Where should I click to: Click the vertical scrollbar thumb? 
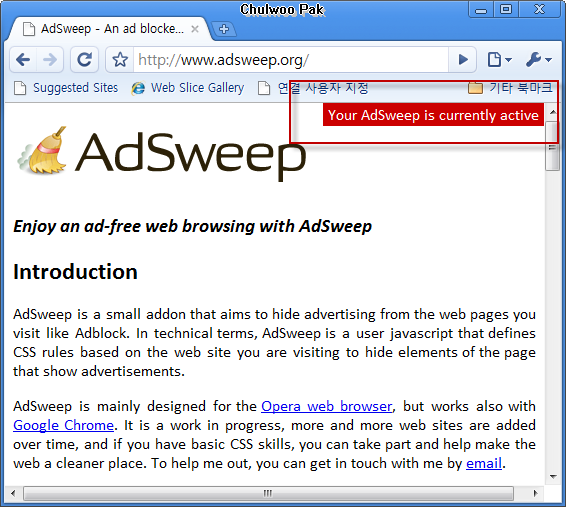point(552,145)
